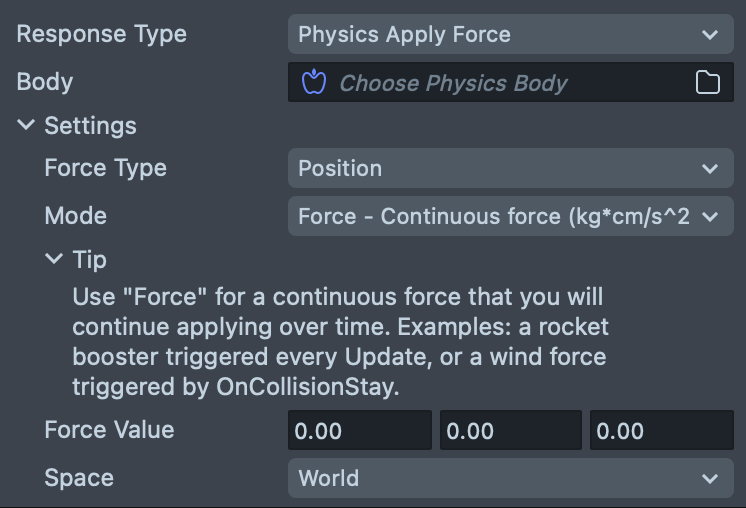Viewport: 746px width, 508px height.
Task: Click the Force Value label
Action: pyautogui.click(x=110, y=430)
